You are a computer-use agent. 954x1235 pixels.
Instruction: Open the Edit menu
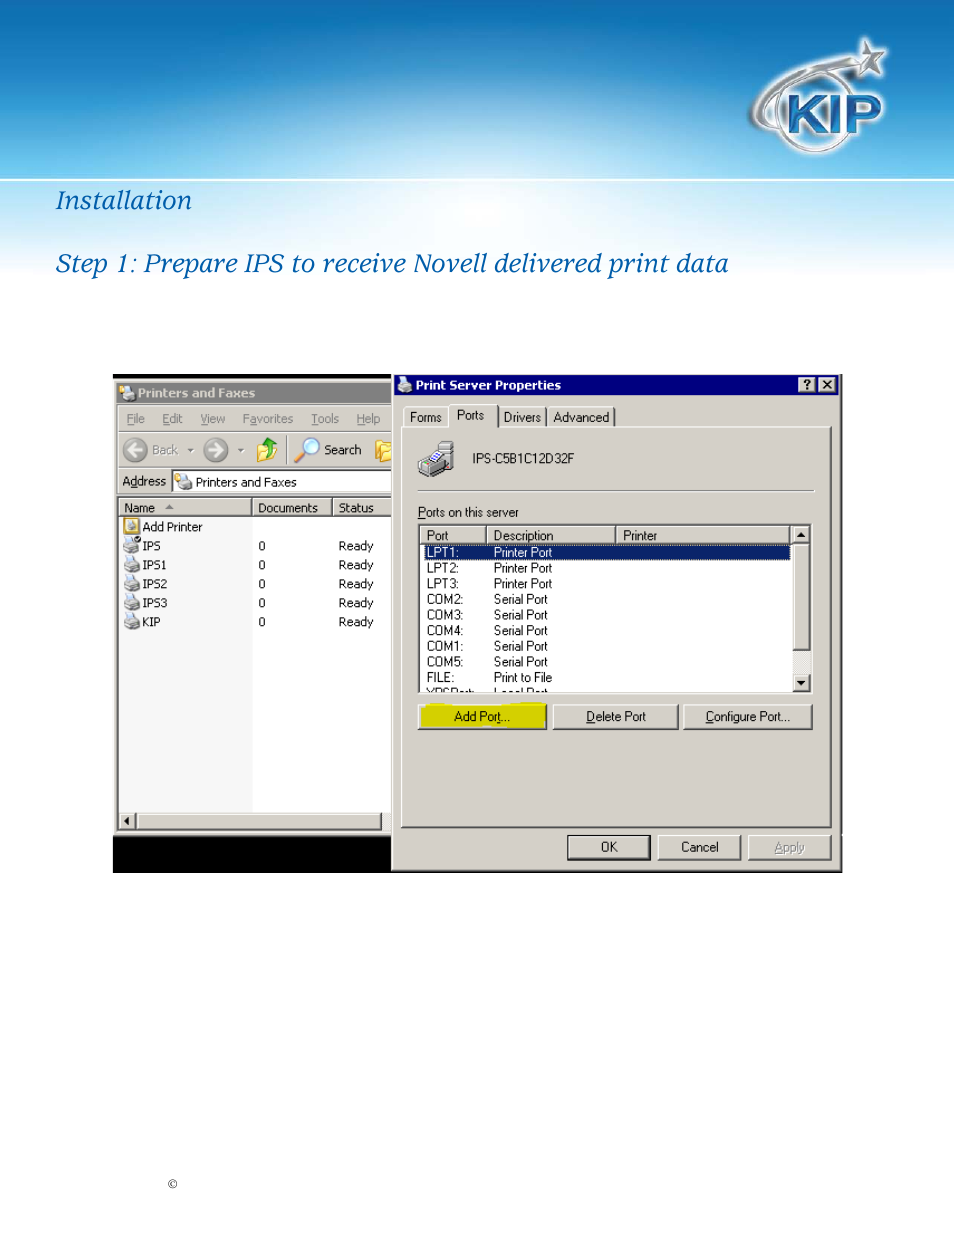coord(172,419)
